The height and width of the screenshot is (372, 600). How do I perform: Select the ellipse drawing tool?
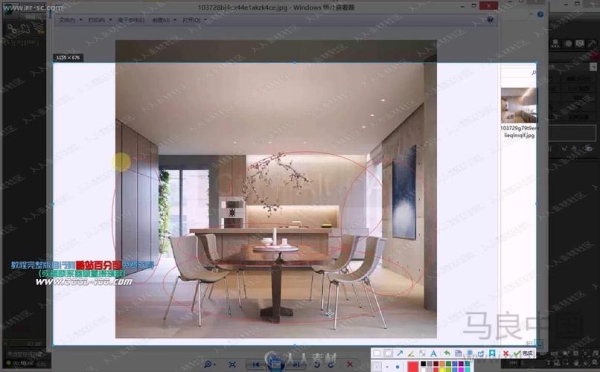coord(388,354)
